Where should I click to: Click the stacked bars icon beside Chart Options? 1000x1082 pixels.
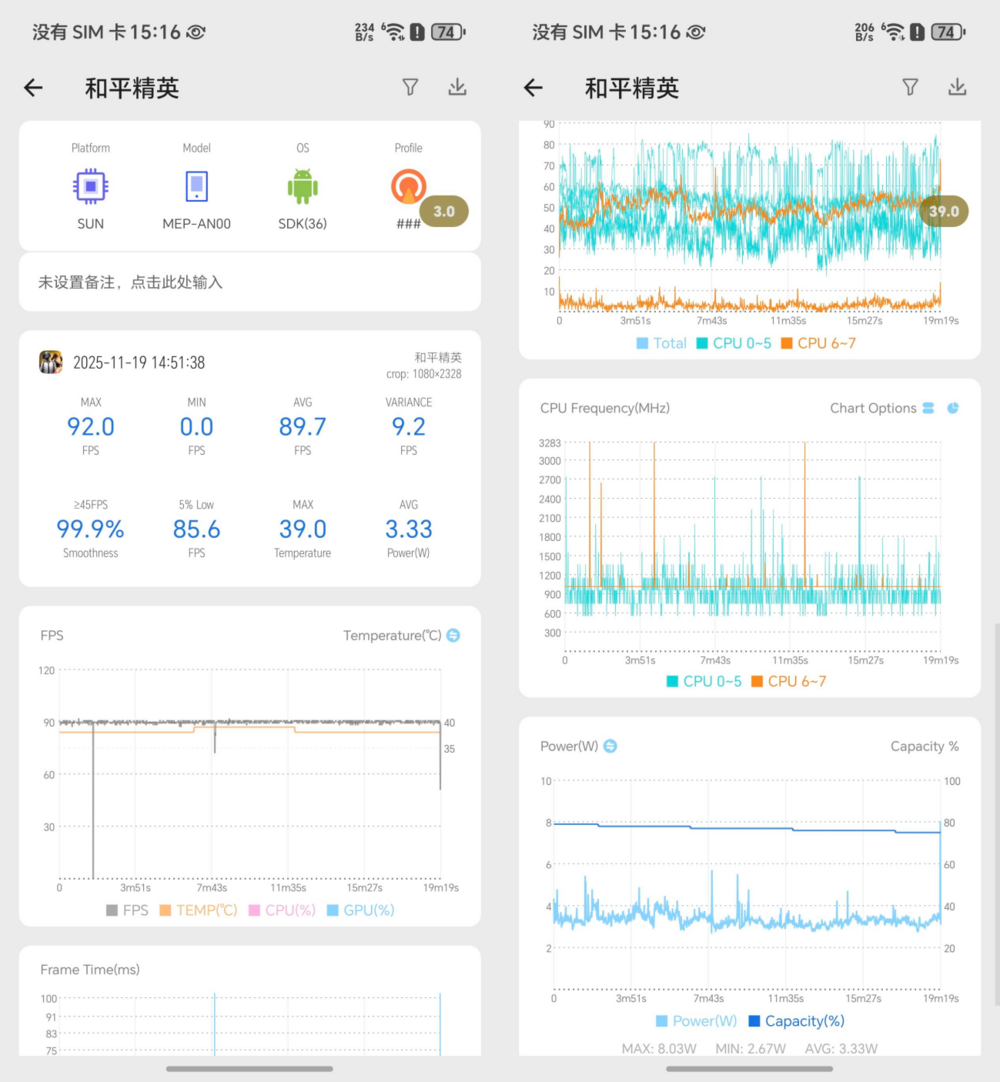pos(929,408)
